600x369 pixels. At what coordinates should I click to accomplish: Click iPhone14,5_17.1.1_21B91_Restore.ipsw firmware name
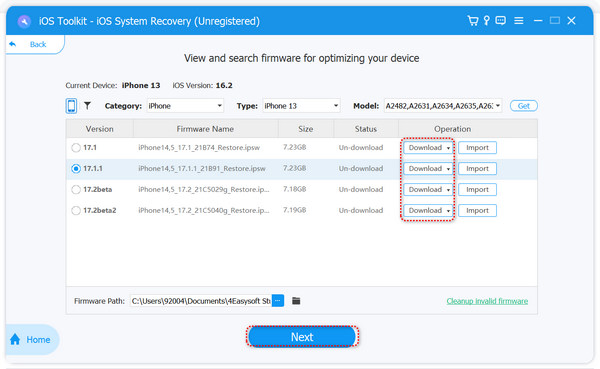click(202, 168)
